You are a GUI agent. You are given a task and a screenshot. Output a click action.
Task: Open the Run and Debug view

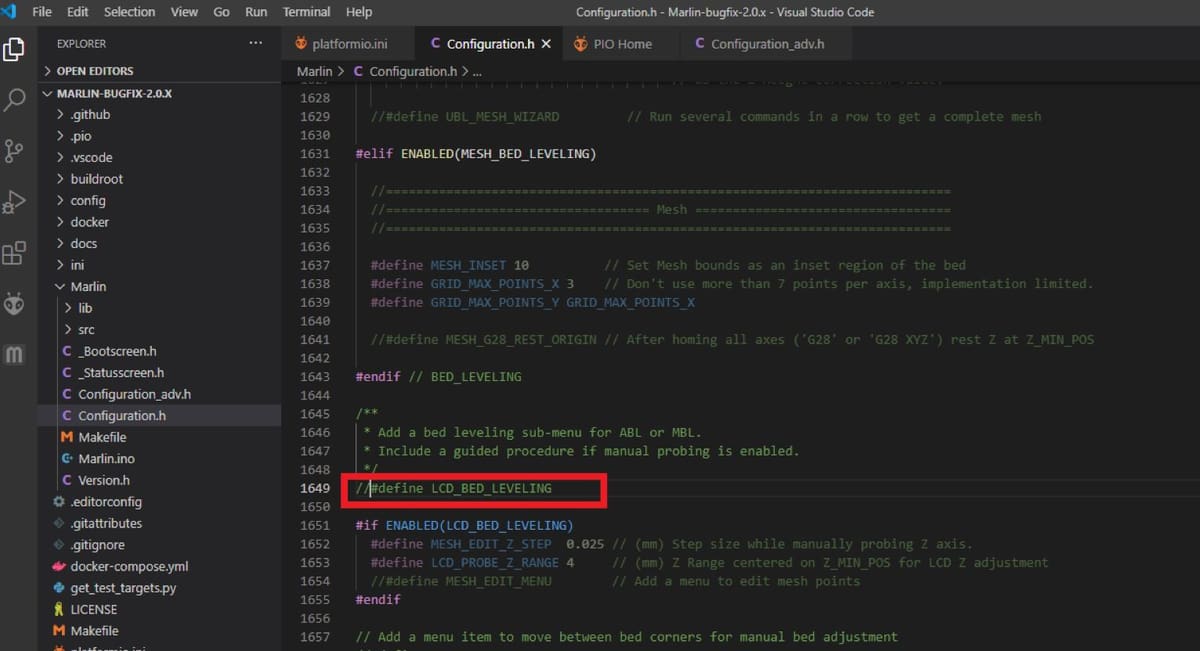point(15,202)
